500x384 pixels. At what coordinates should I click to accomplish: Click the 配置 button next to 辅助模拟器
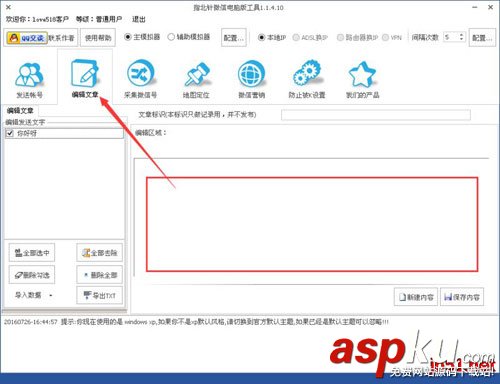coord(234,38)
